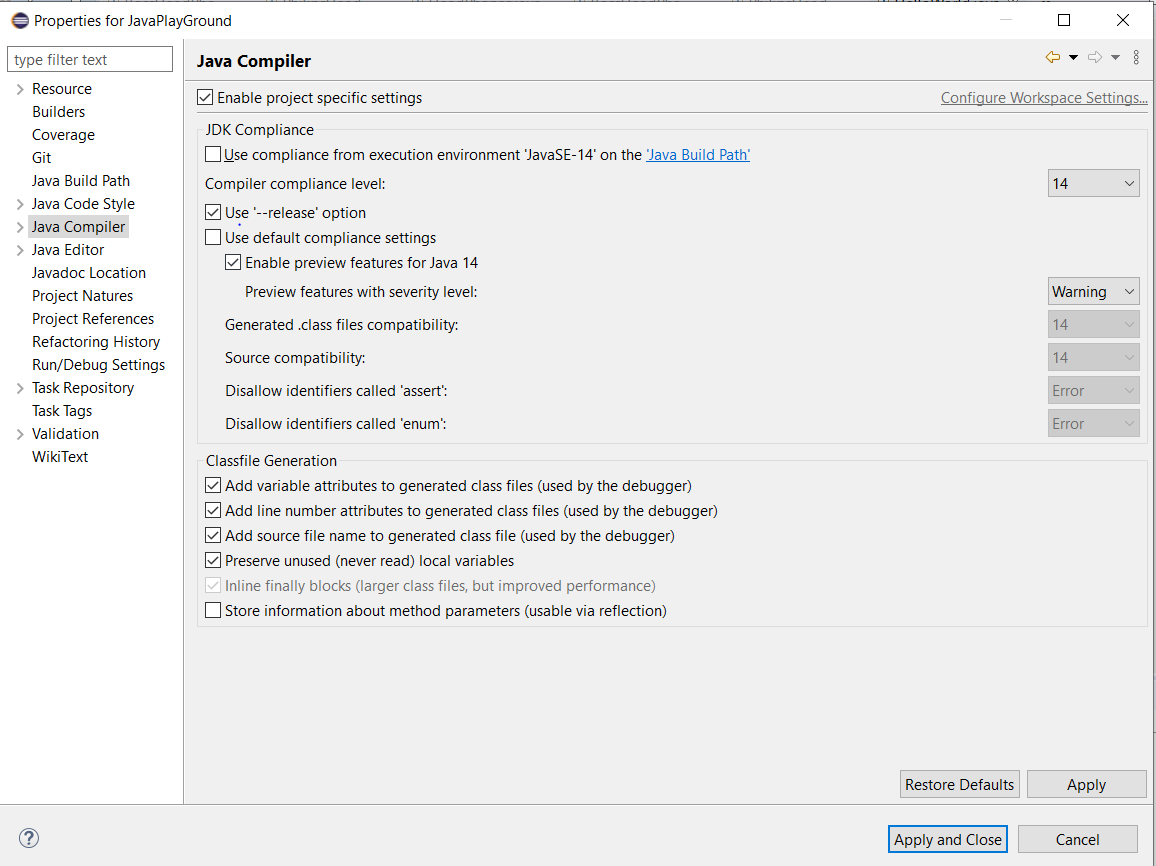Select Git properties page
The width and height of the screenshot is (1156, 866).
[x=41, y=158]
